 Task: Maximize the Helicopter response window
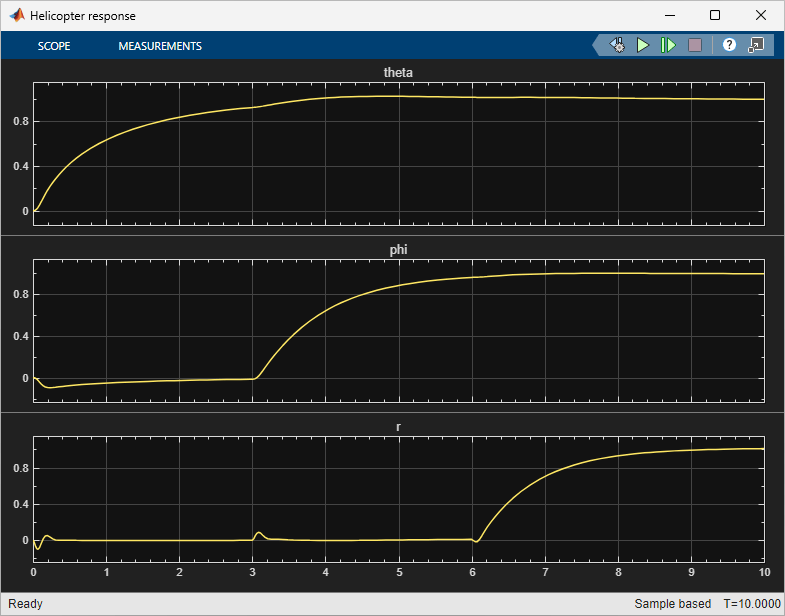pyautogui.click(x=714, y=16)
